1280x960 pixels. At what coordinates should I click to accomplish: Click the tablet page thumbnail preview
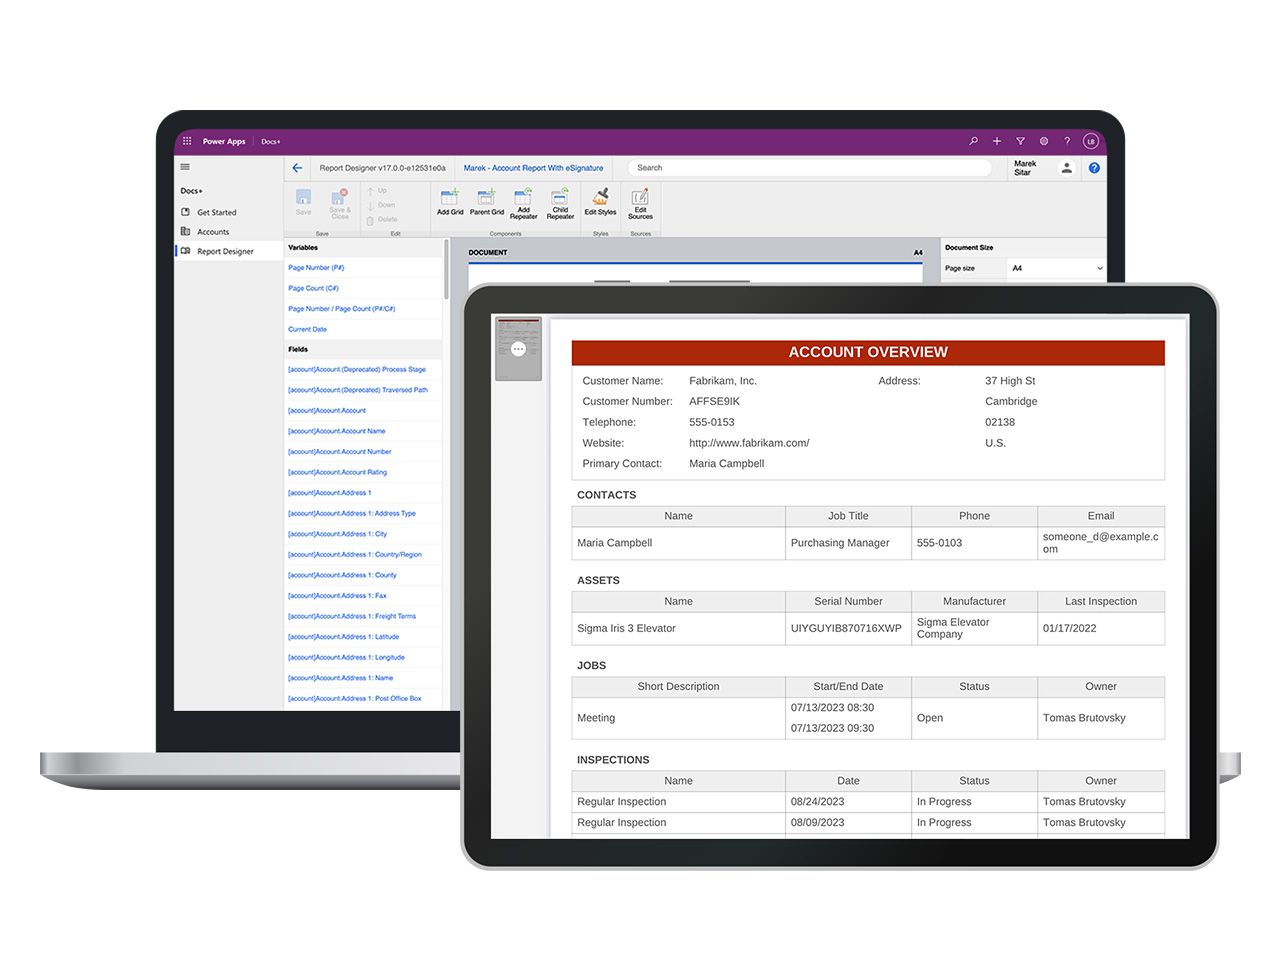[x=518, y=349]
